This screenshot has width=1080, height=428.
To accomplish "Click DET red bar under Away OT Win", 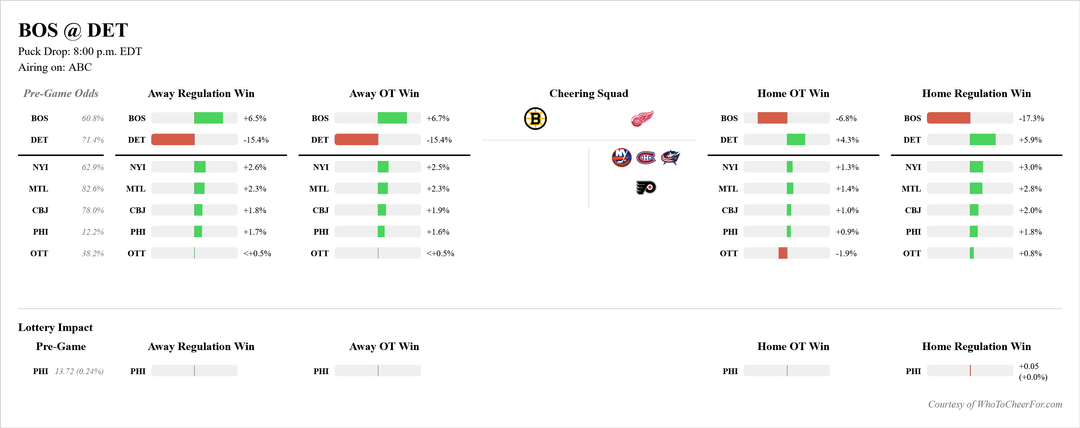I will click(x=356, y=140).
